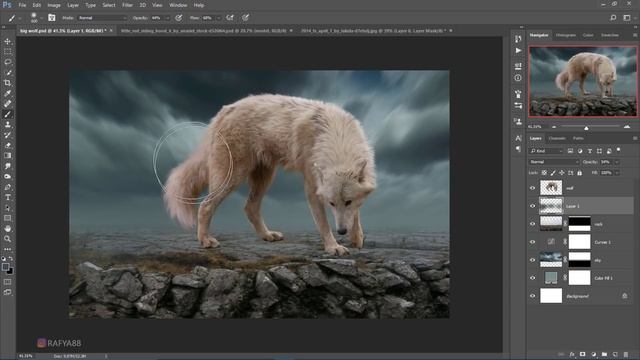This screenshot has width=640, height=360.
Task: Click the delete layer trash icon
Action: coord(626,354)
